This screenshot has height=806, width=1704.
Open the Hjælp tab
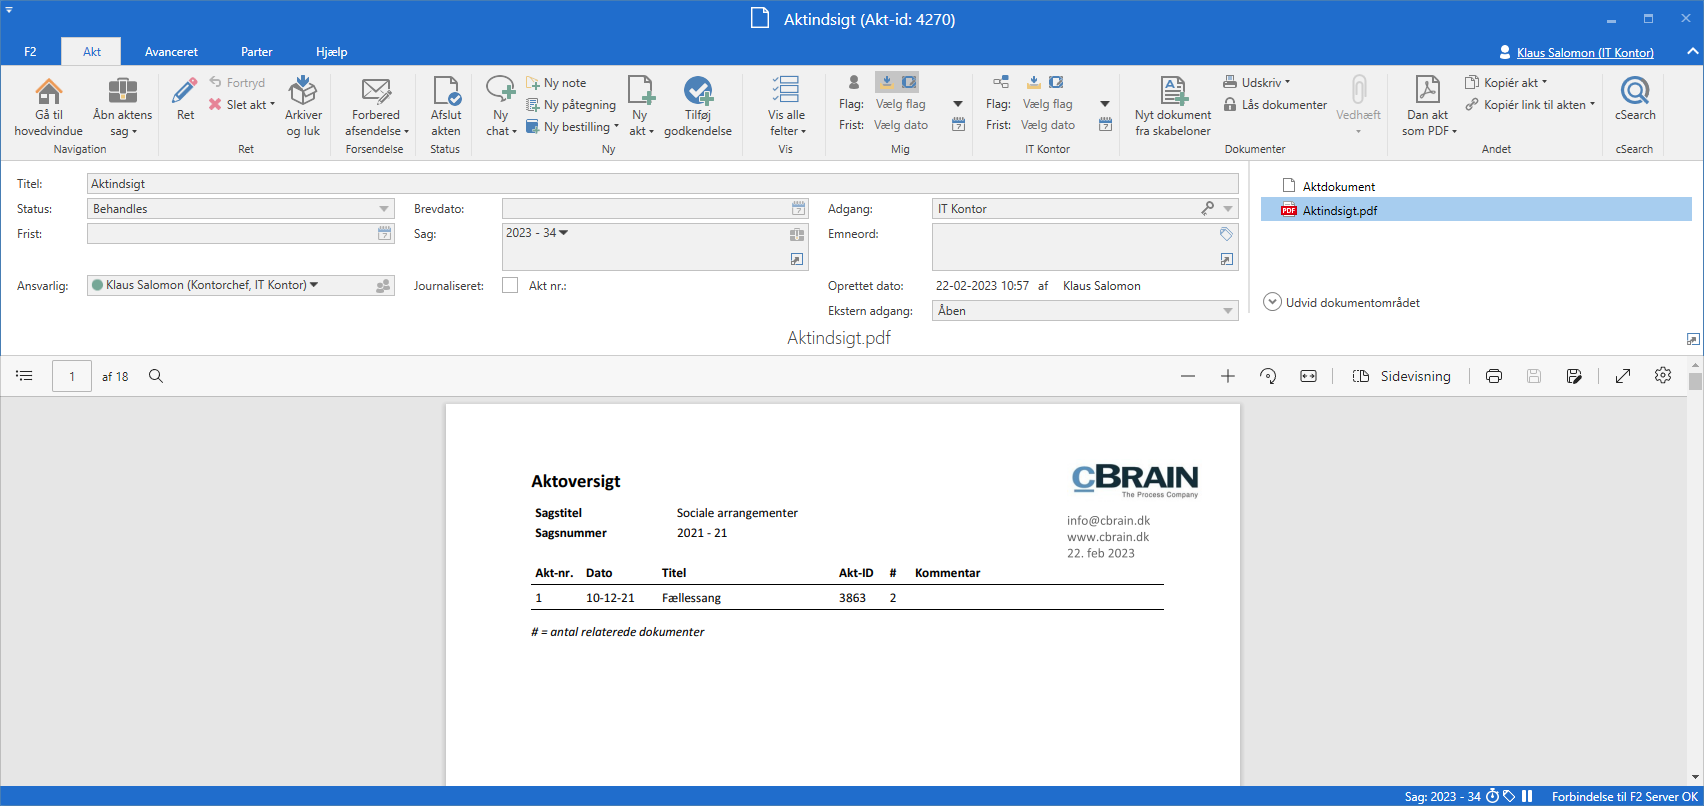pos(331,52)
